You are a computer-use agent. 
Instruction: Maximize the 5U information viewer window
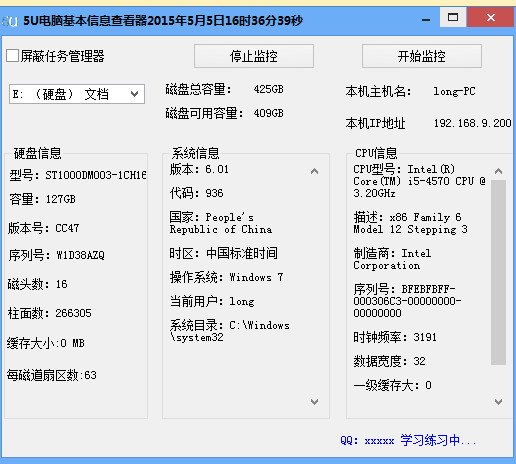click(453, 17)
